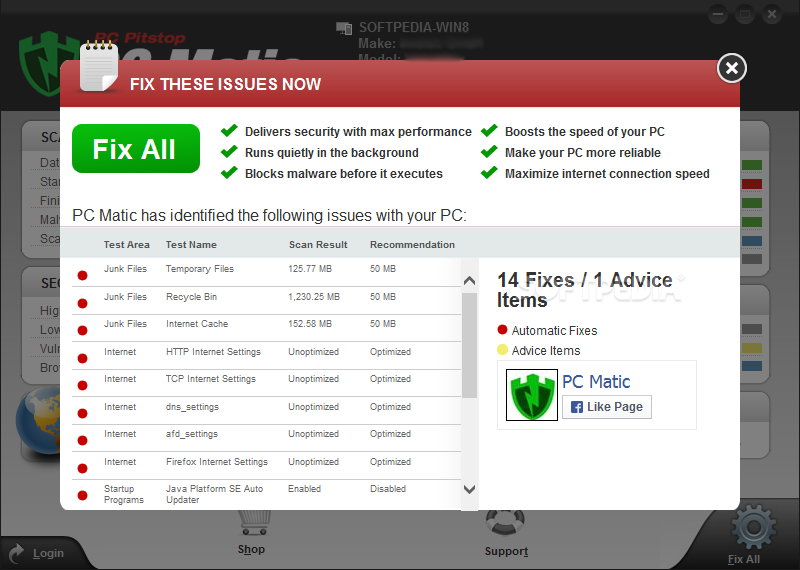
Task: Select the dns_settings row
Action: point(266,410)
